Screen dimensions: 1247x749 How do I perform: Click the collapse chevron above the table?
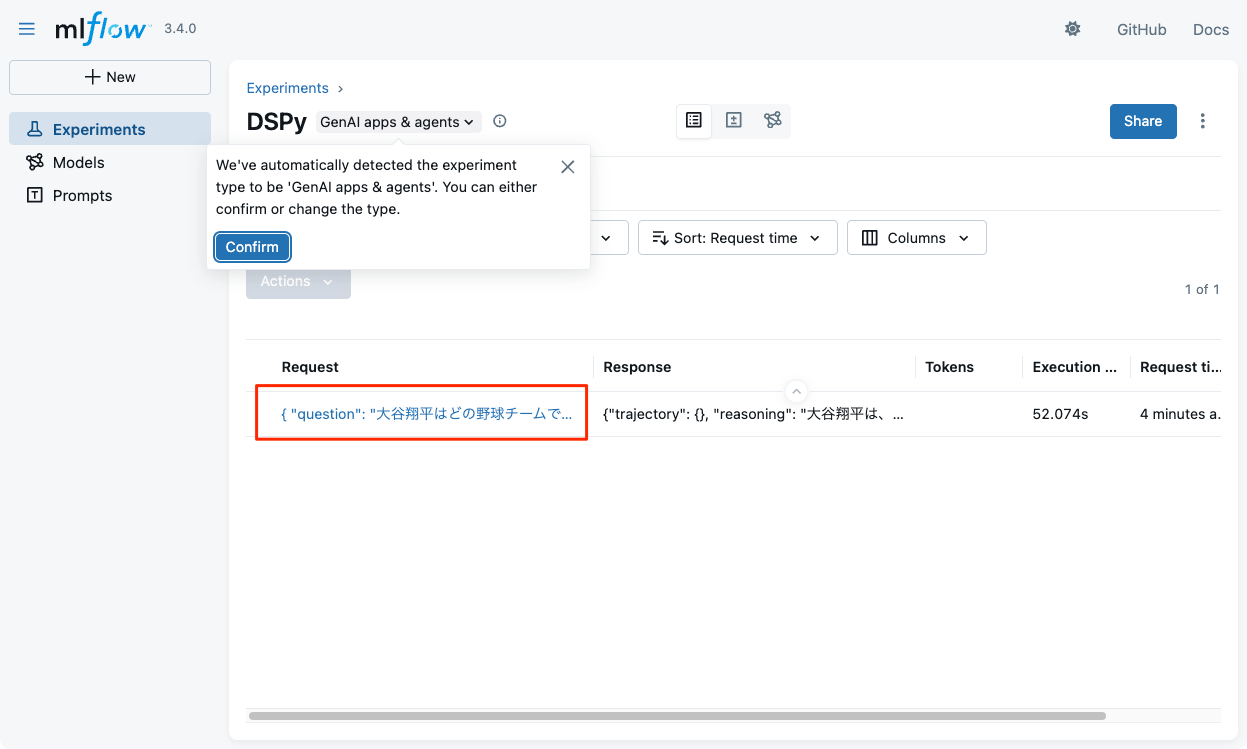click(x=797, y=391)
